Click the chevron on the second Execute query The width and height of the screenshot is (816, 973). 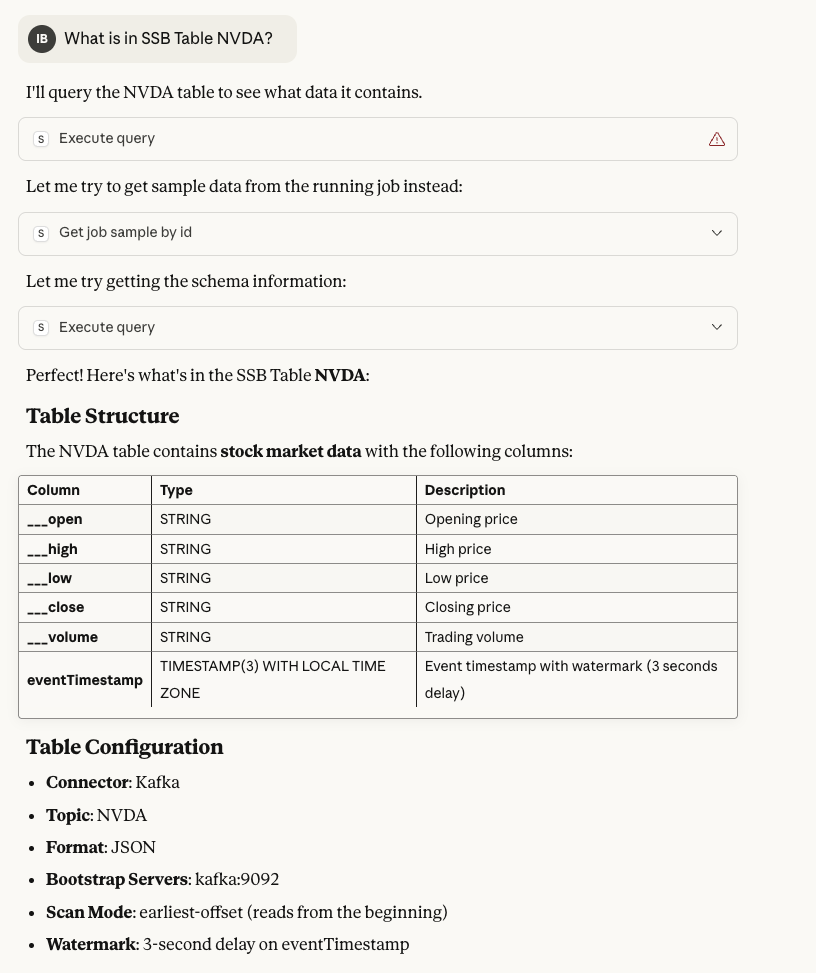click(717, 327)
